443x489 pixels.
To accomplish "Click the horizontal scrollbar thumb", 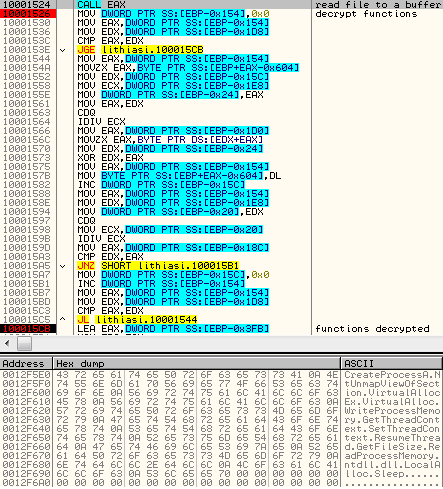I will coord(24,343).
